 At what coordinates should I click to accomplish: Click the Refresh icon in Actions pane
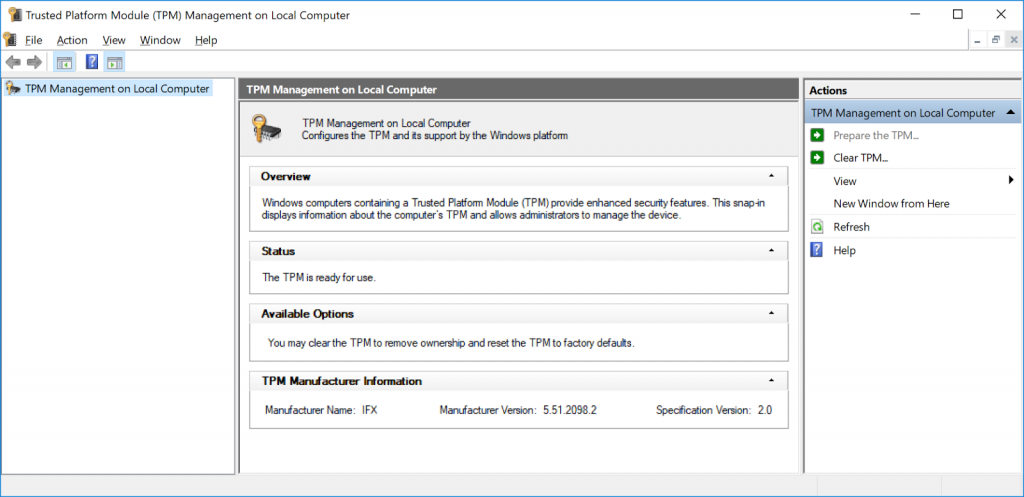tap(817, 227)
